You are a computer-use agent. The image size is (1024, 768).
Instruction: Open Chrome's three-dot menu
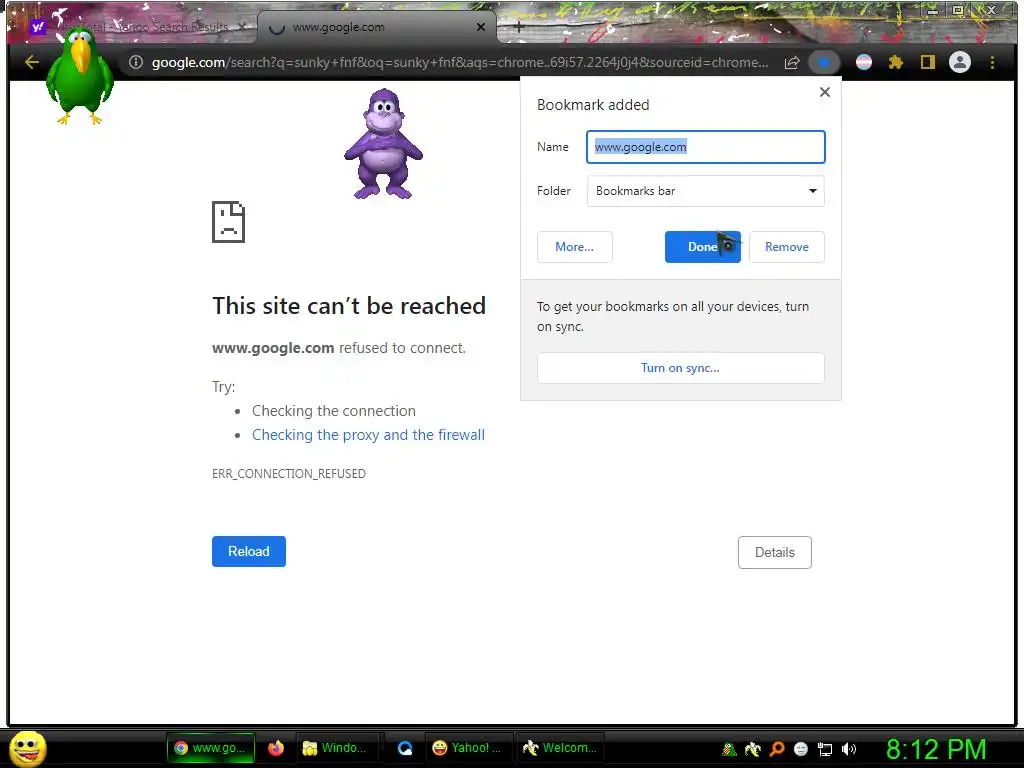(x=992, y=62)
